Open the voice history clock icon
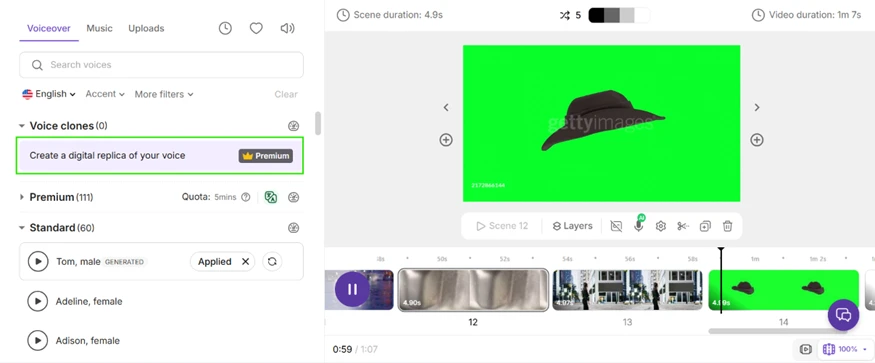Image resolution: width=875 pixels, height=363 pixels. point(225,28)
